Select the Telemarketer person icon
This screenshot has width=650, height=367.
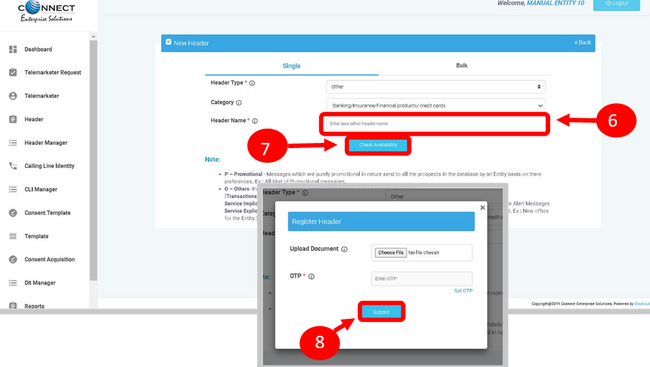coord(13,96)
